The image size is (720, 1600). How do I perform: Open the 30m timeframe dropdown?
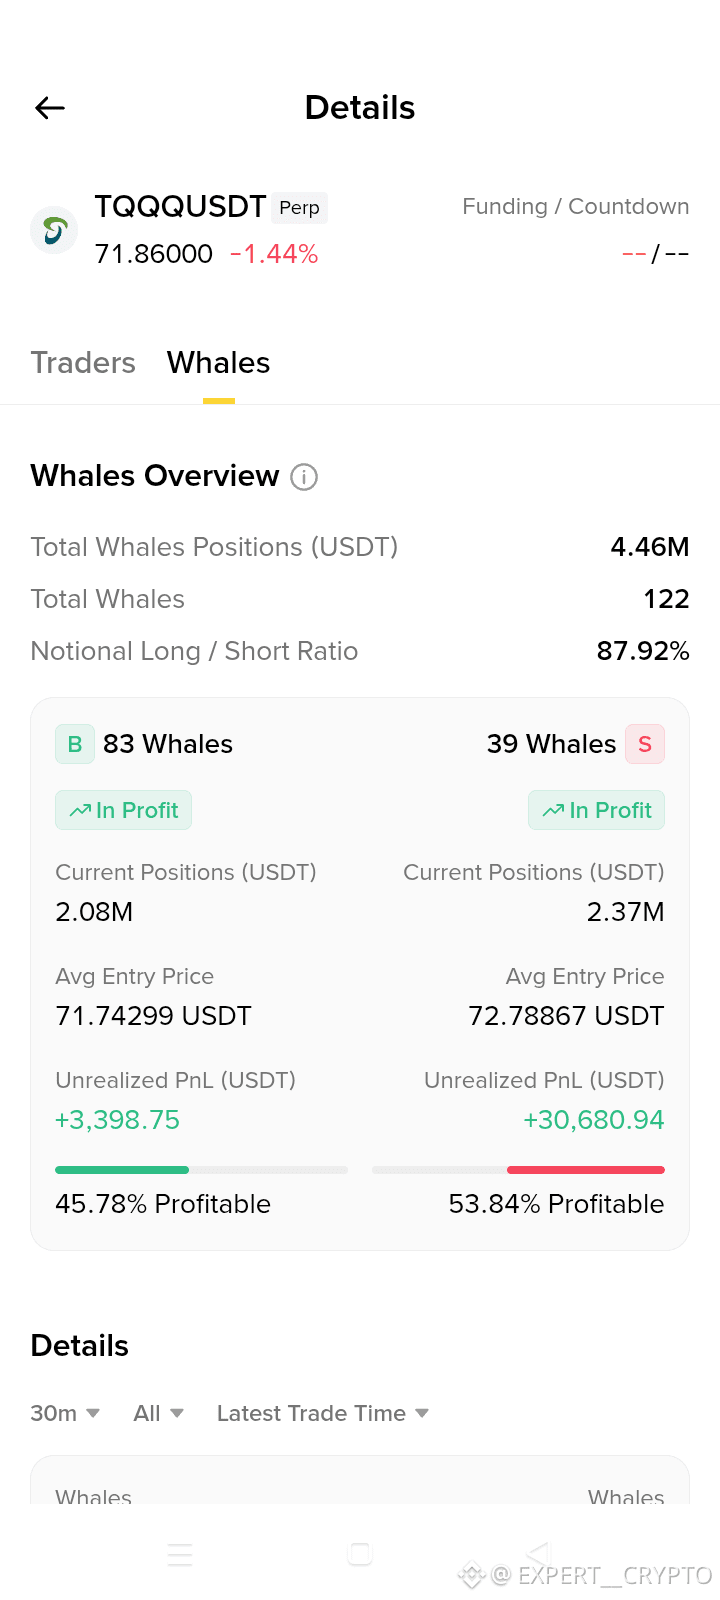(65, 1413)
